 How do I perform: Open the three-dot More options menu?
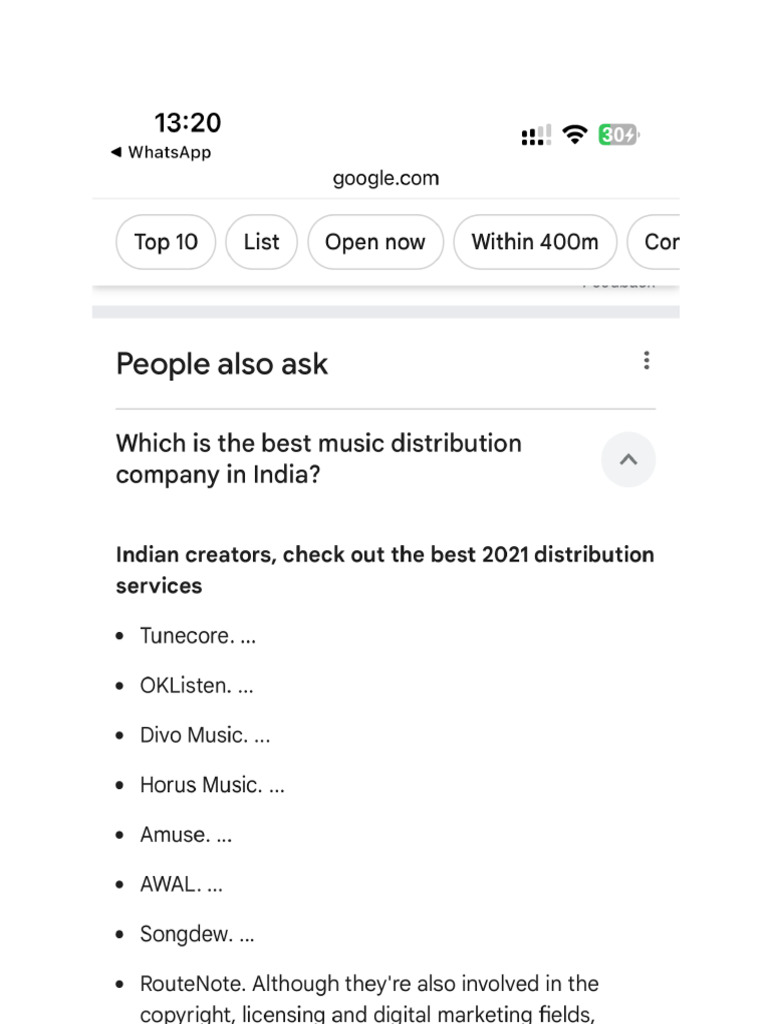tap(647, 361)
